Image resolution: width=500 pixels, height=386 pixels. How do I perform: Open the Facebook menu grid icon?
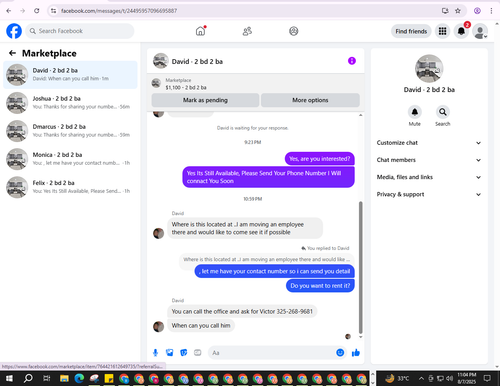(442, 31)
